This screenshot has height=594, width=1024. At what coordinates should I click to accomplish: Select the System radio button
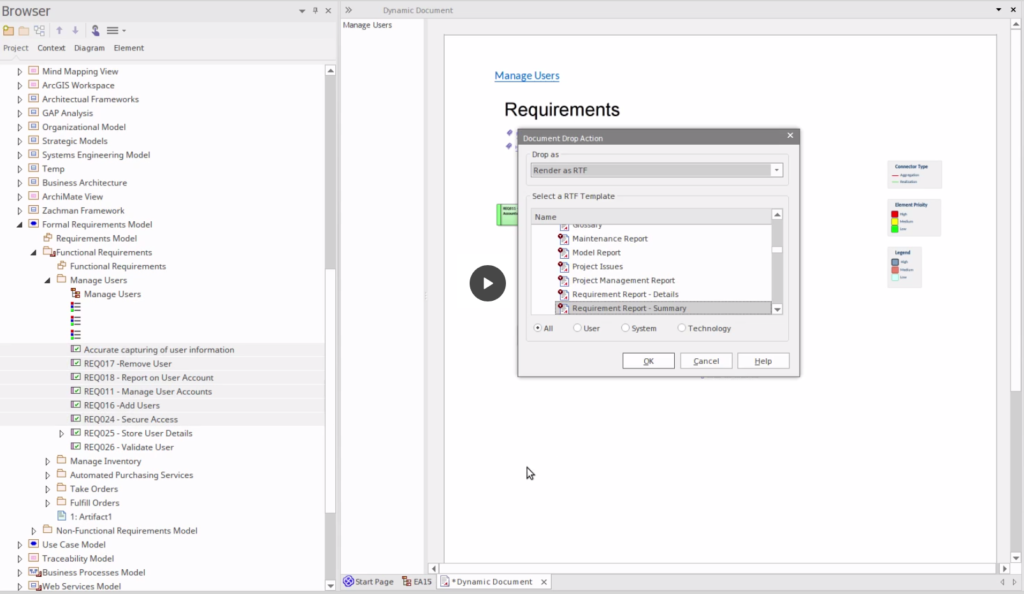(626, 328)
